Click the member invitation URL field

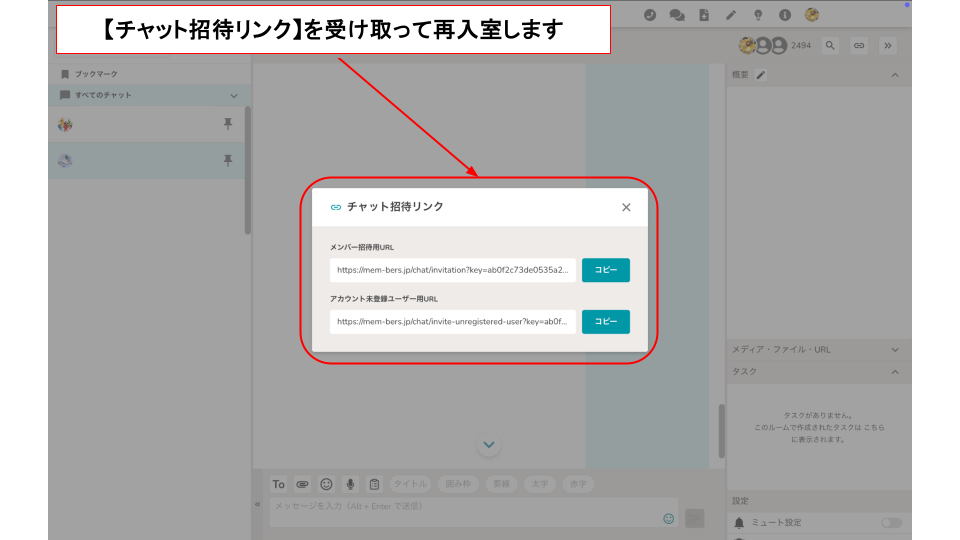click(452, 270)
